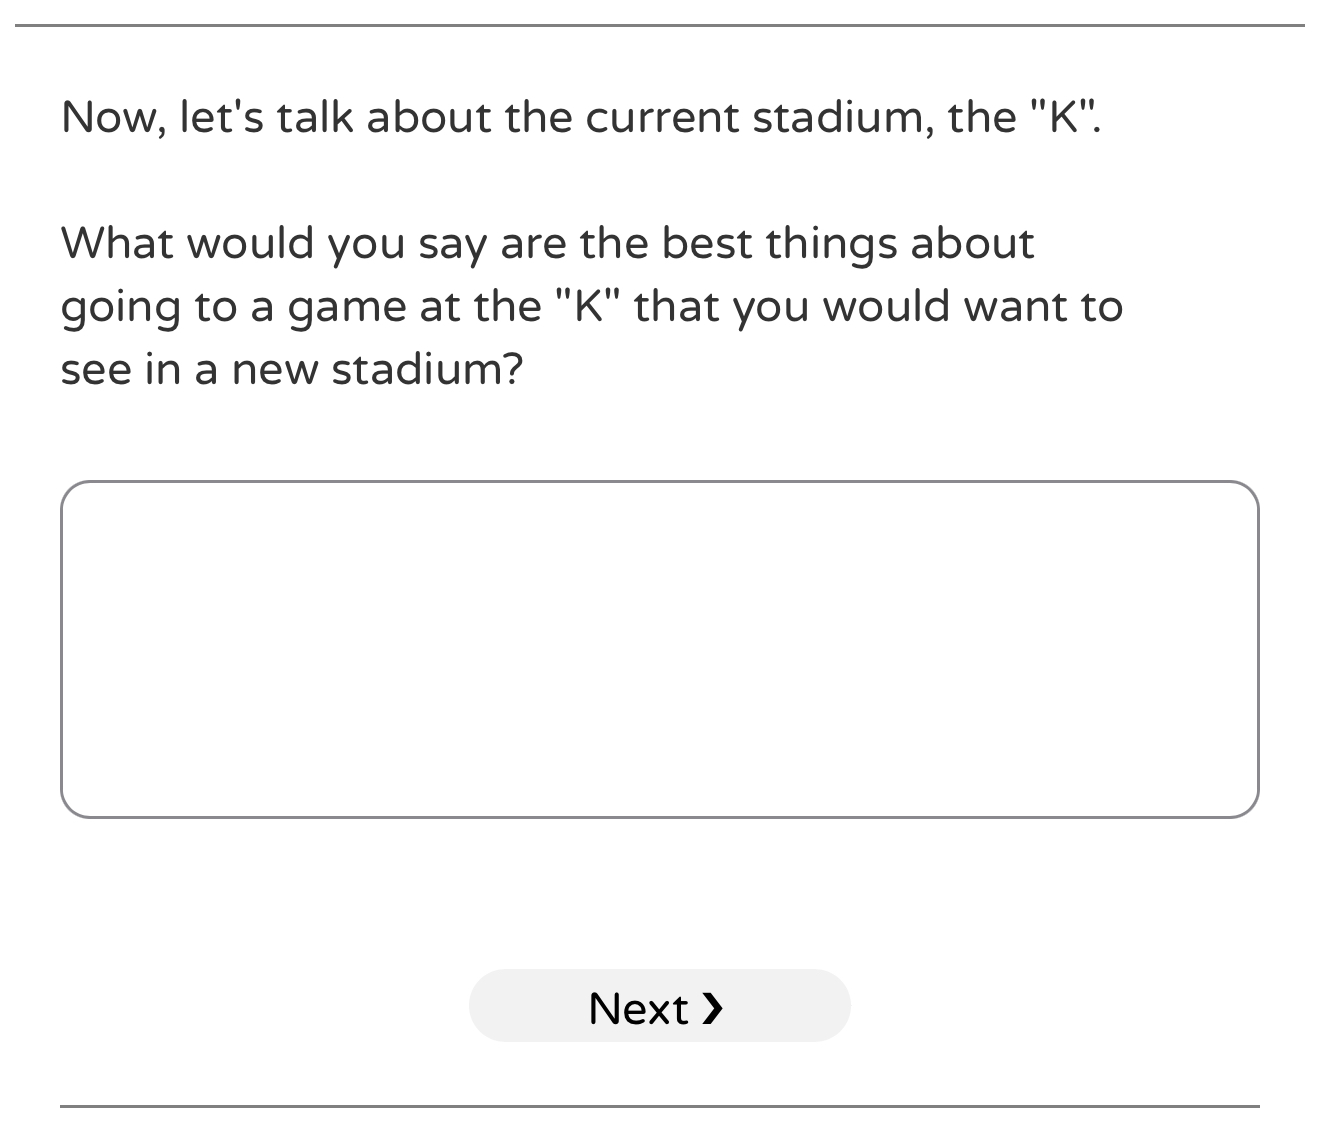This screenshot has width=1320, height=1133.
Task: Click the Next button
Action: click(659, 1006)
